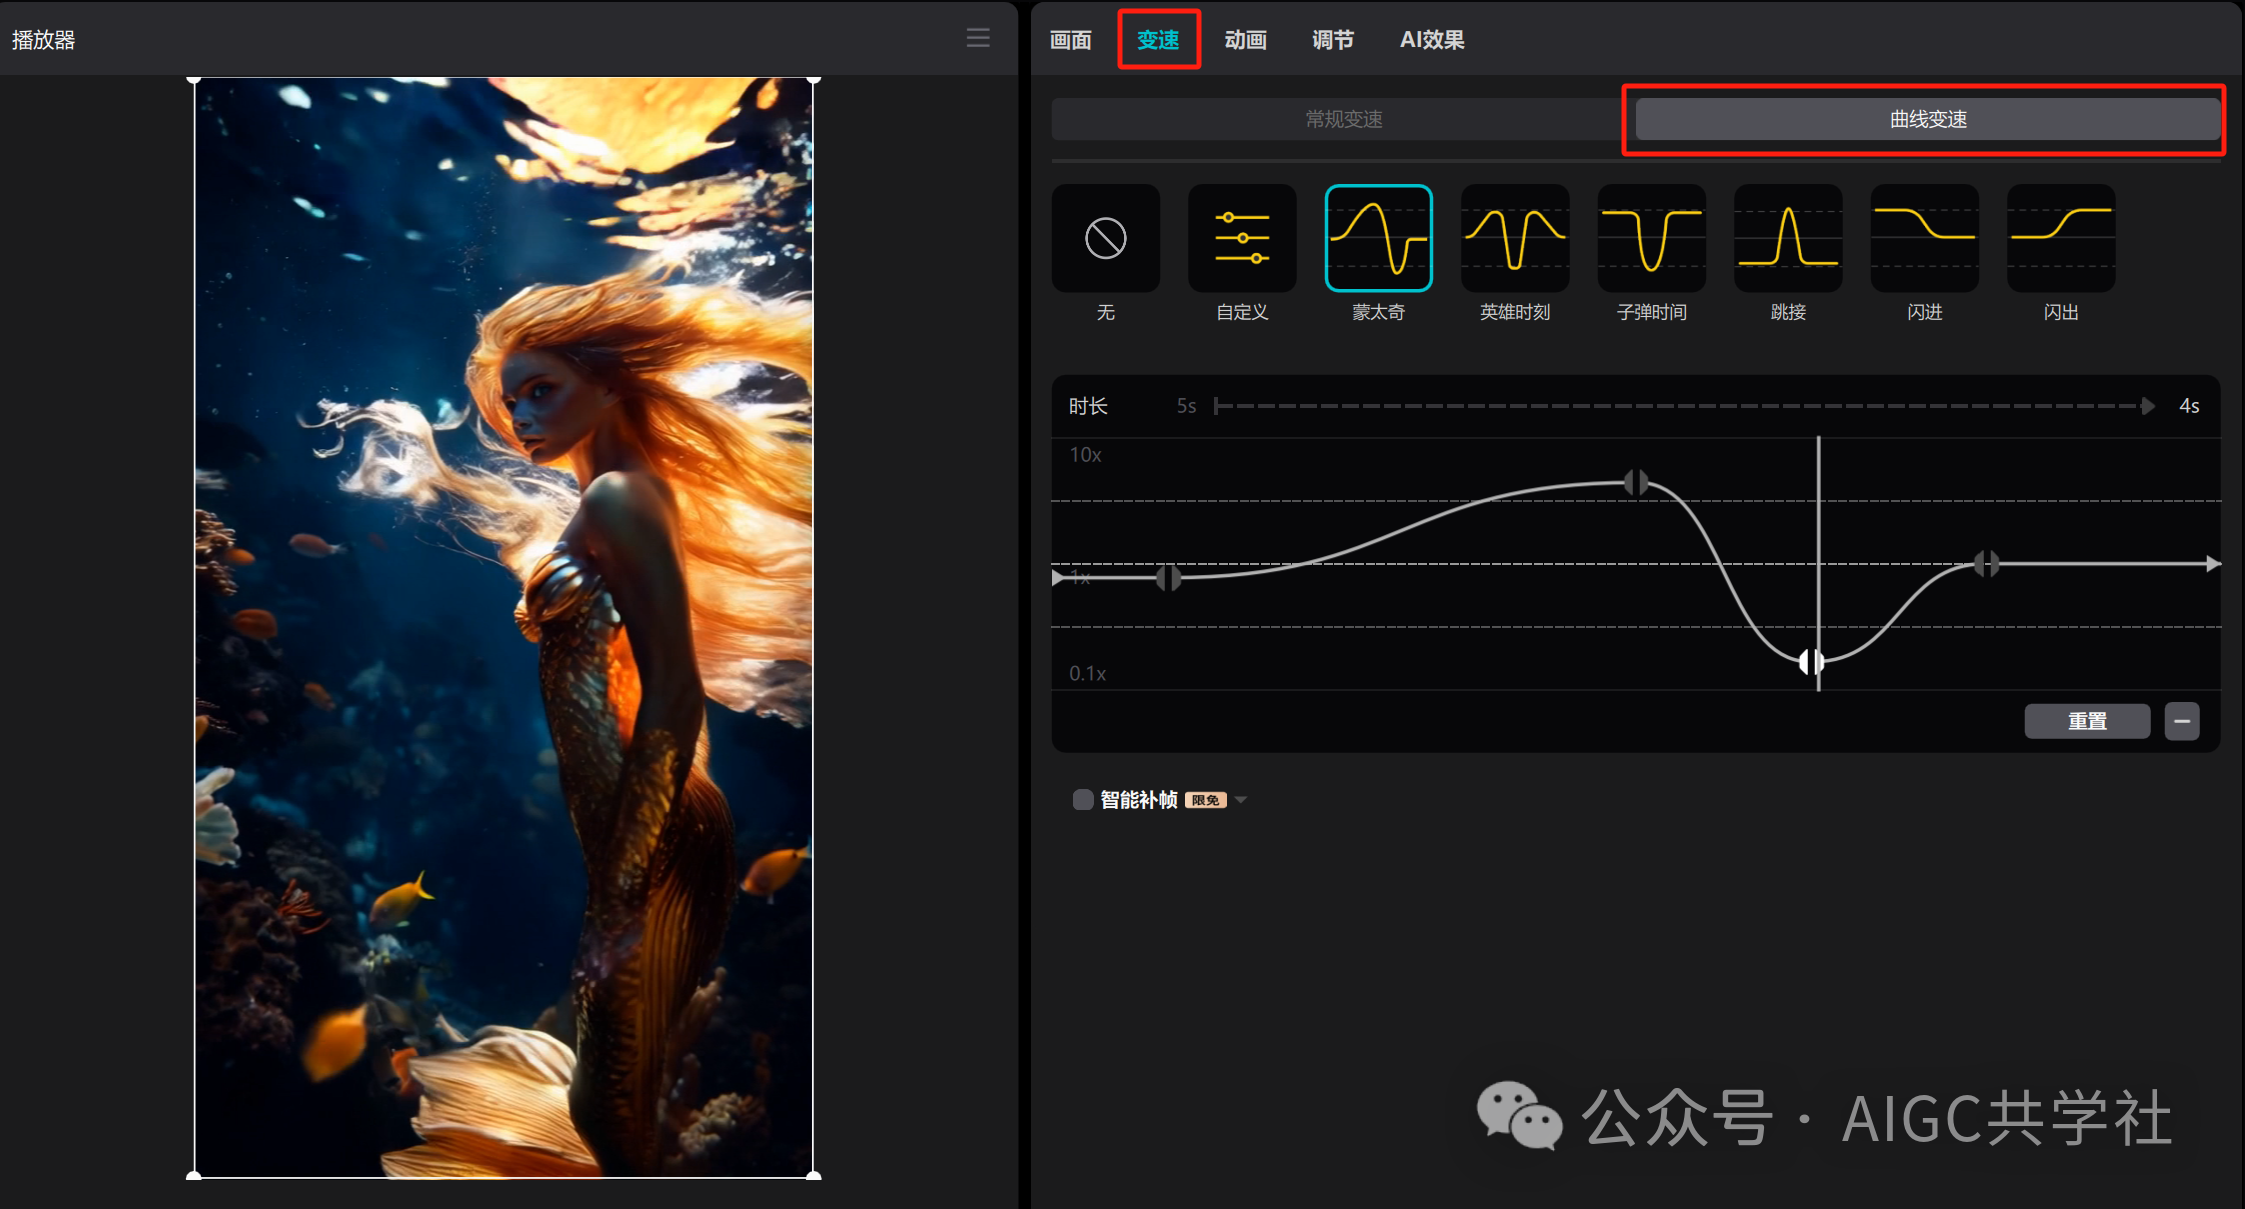Image resolution: width=2245 pixels, height=1209 pixels.
Task: Open the player options menu
Action: coord(977,38)
